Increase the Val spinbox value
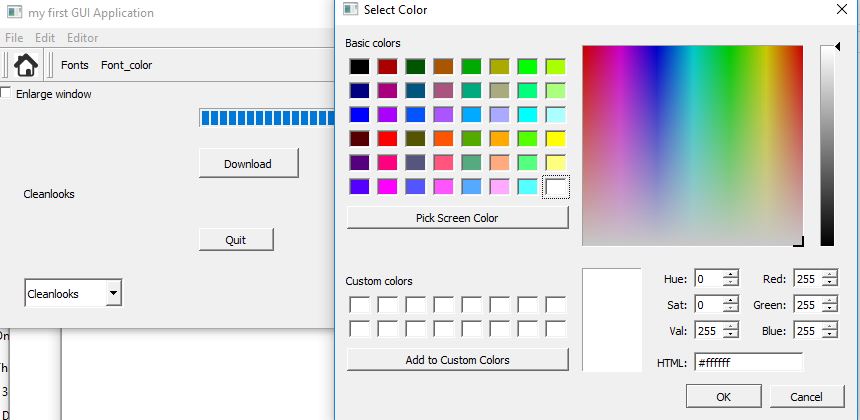 (731, 326)
